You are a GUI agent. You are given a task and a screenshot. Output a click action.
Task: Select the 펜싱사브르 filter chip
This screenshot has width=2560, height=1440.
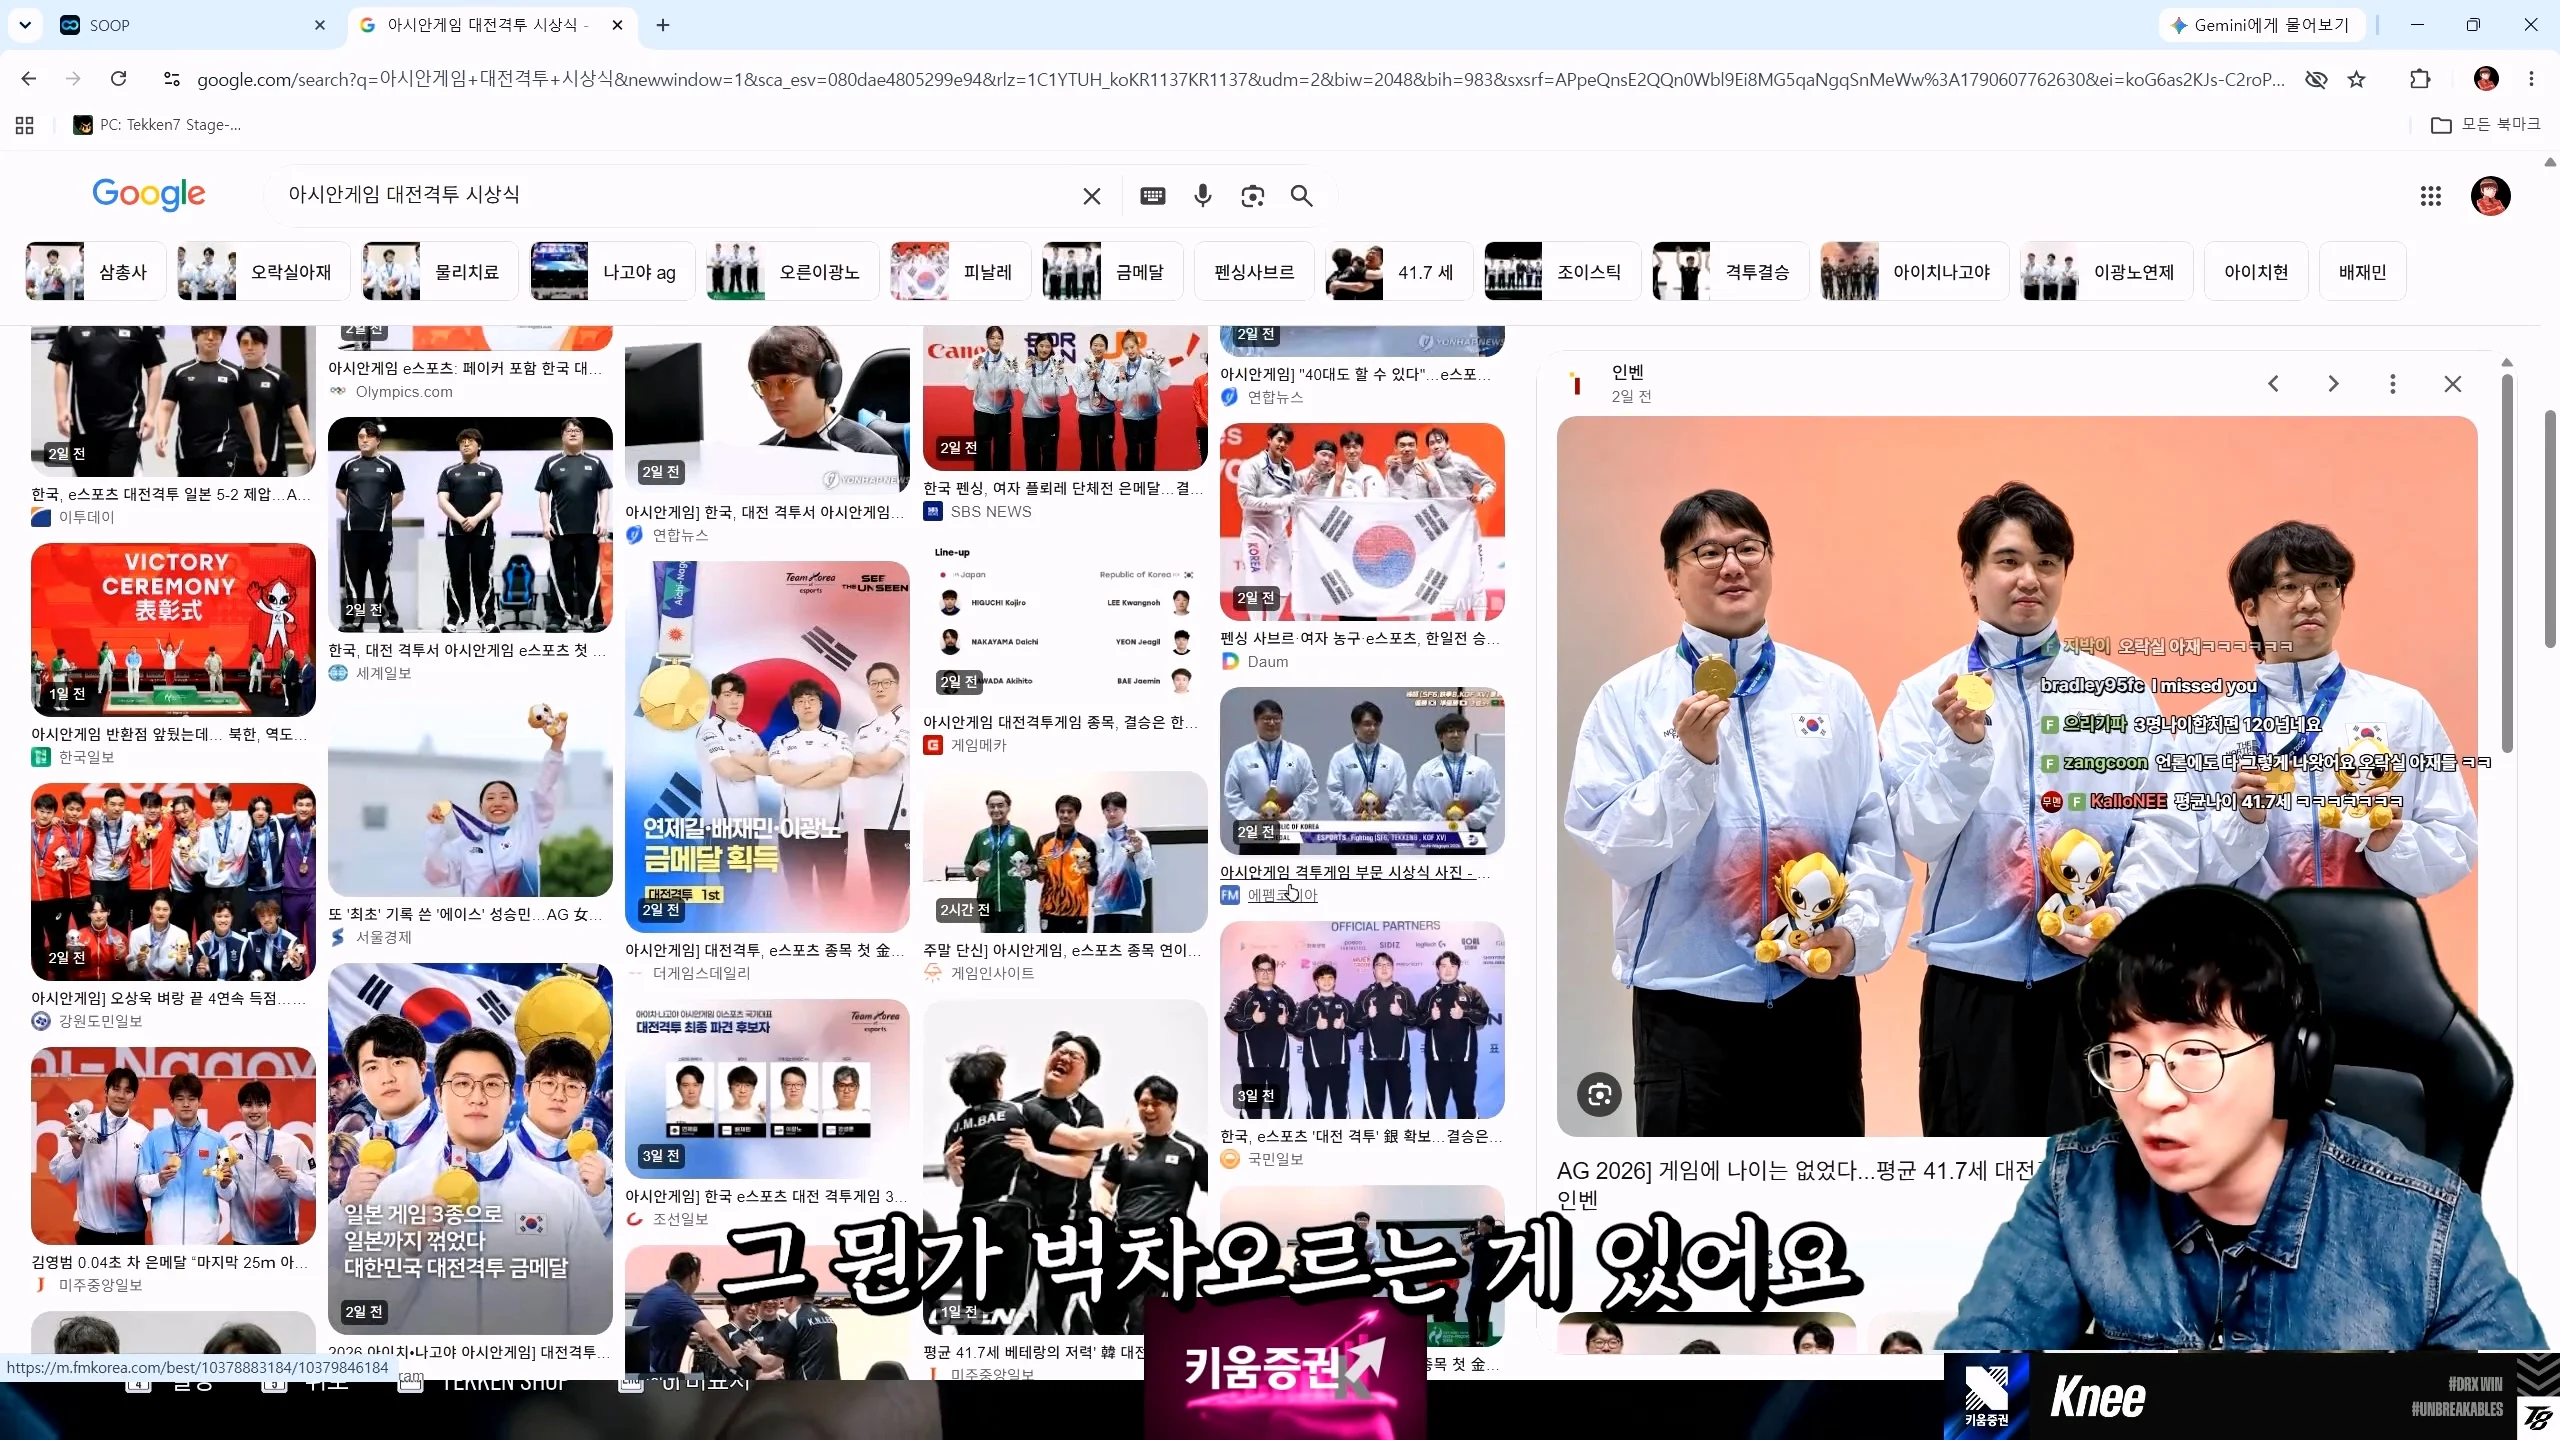click(1254, 272)
